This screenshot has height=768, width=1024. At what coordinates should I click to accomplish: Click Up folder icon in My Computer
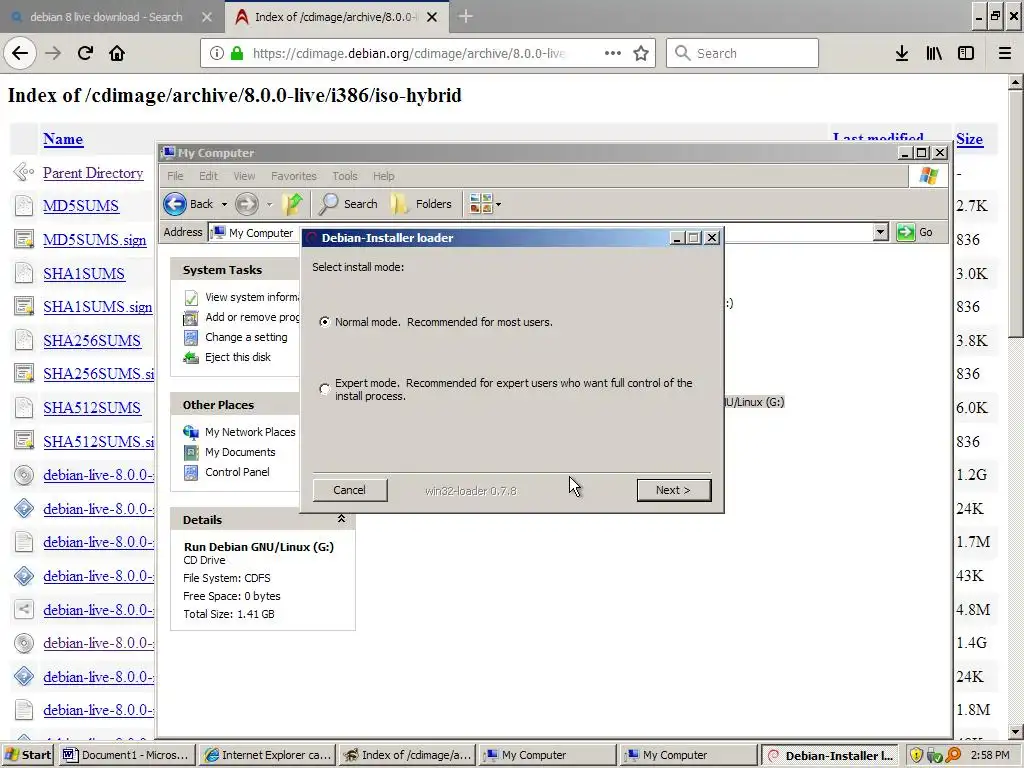tap(293, 204)
